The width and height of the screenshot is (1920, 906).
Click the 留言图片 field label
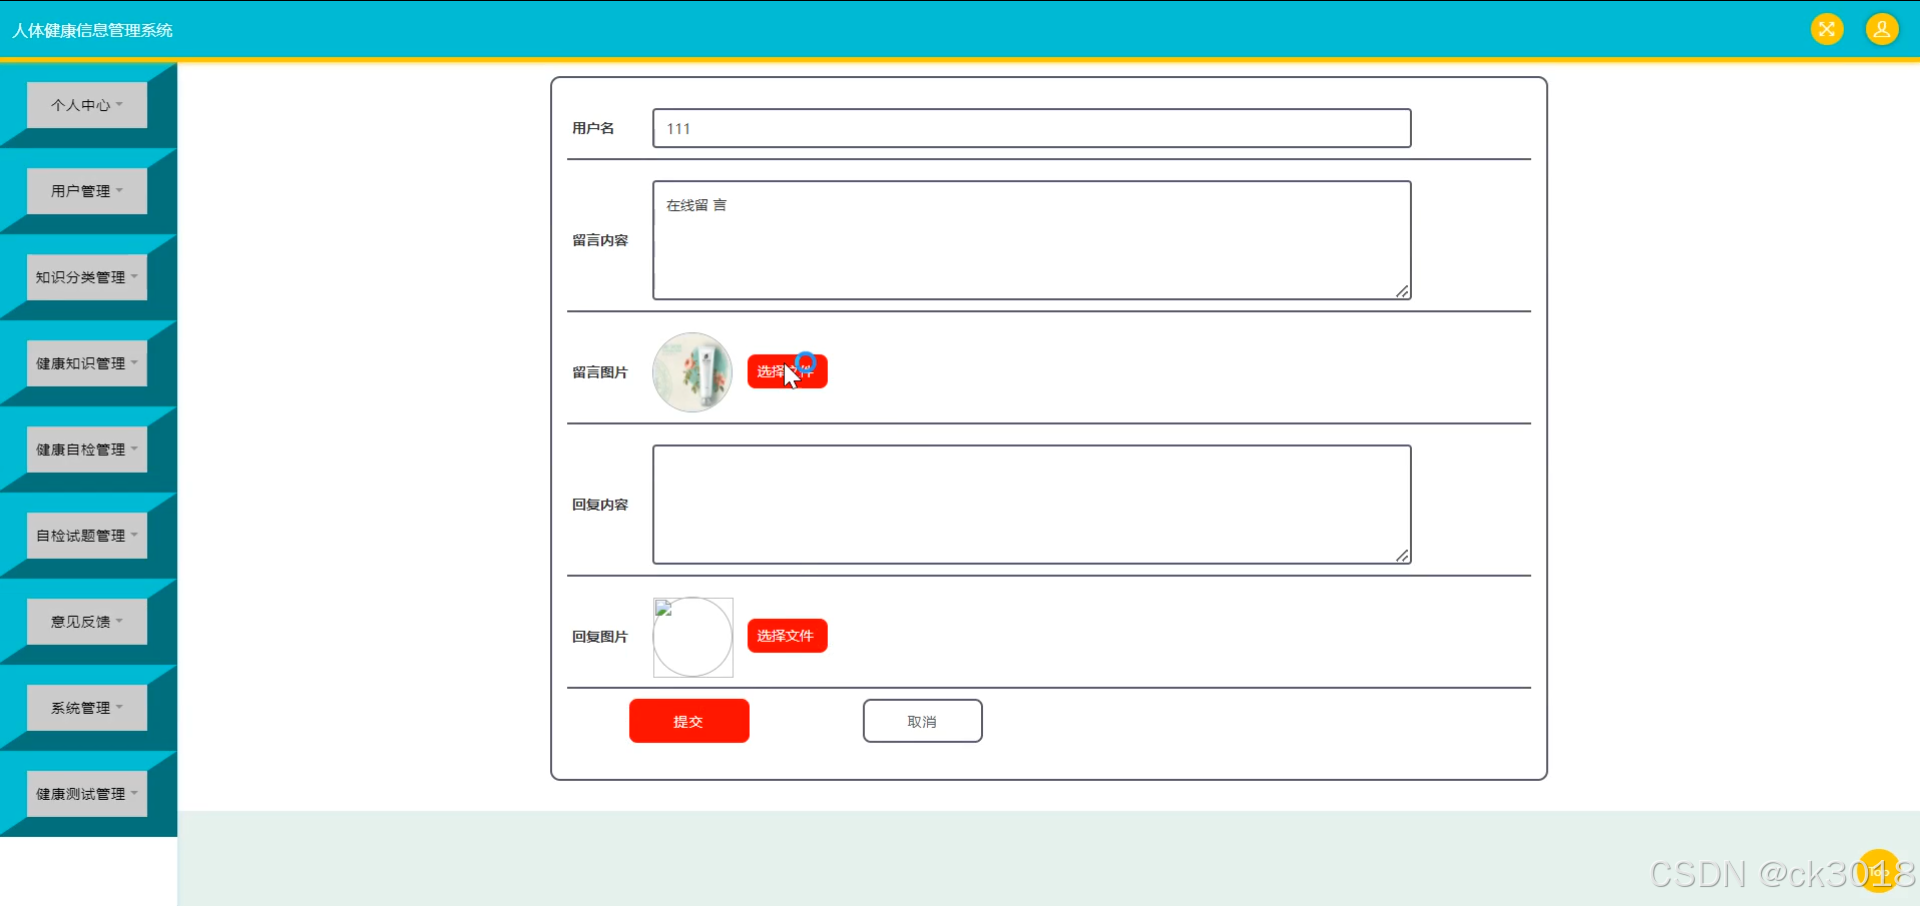click(600, 372)
